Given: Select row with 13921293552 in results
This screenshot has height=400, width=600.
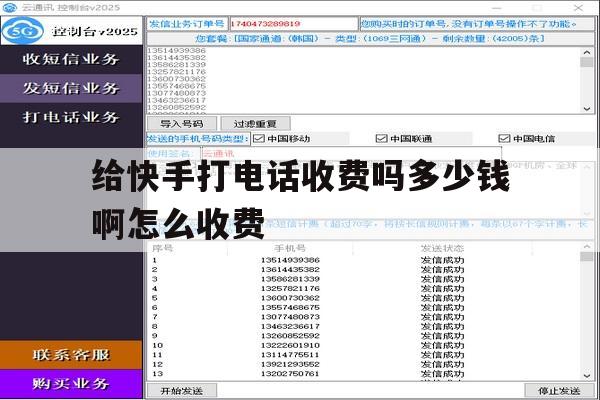Looking at the screenshot, I should [364, 364].
